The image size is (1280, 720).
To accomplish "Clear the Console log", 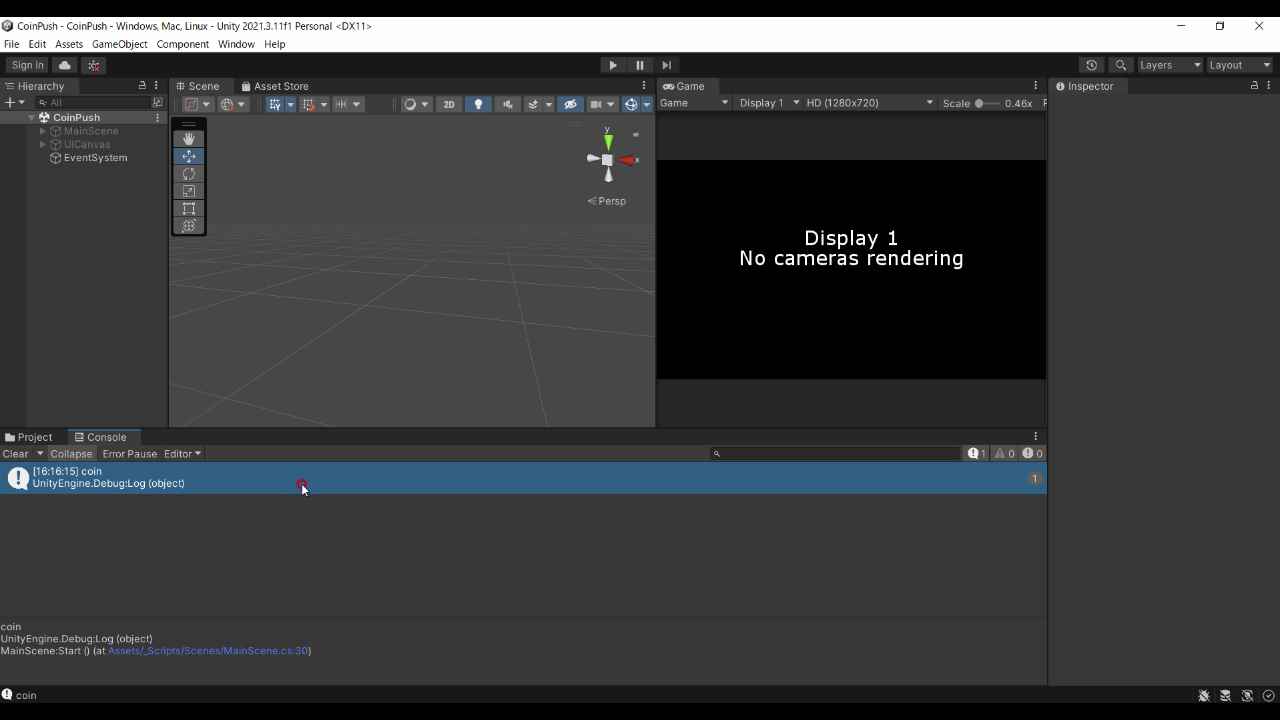I will [16, 454].
